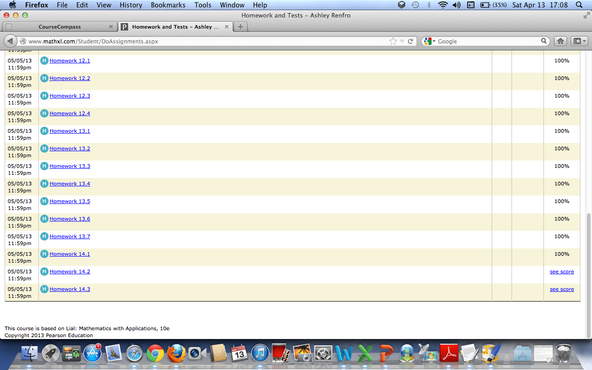The width and height of the screenshot is (592, 370).
Task: Click the H icon beside Homework 14.3
Action: coord(44,289)
